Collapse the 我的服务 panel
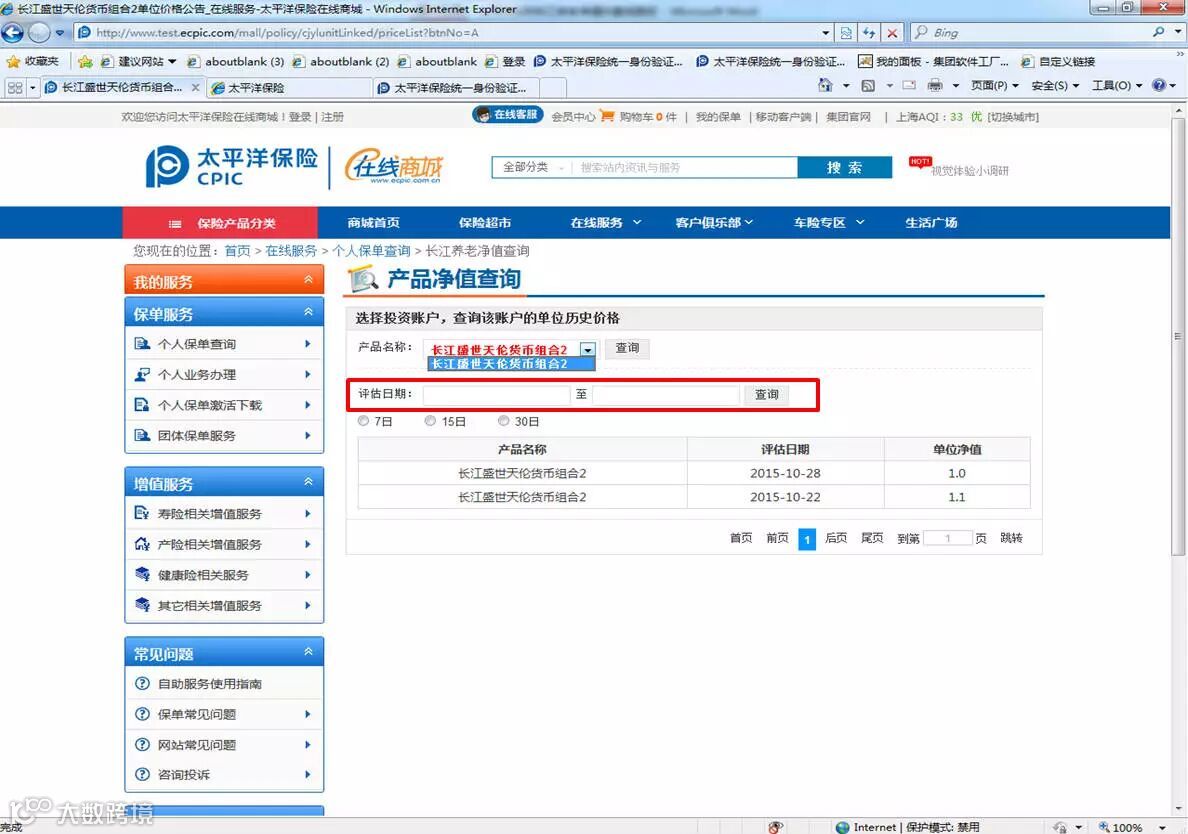This screenshot has height=834, width=1188. pyautogui.click(x=308, y=280)
